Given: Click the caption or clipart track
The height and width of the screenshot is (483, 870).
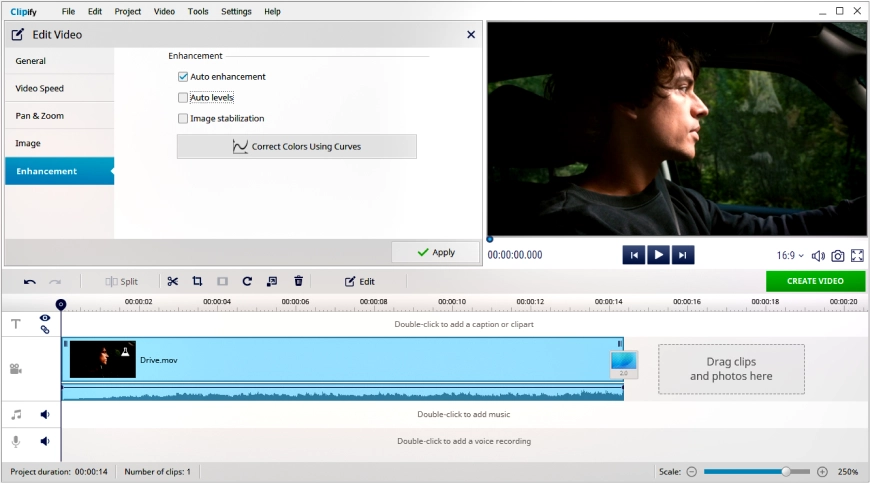Looking at the screenshot, I should pyautogui.click(x=464, y=324).
